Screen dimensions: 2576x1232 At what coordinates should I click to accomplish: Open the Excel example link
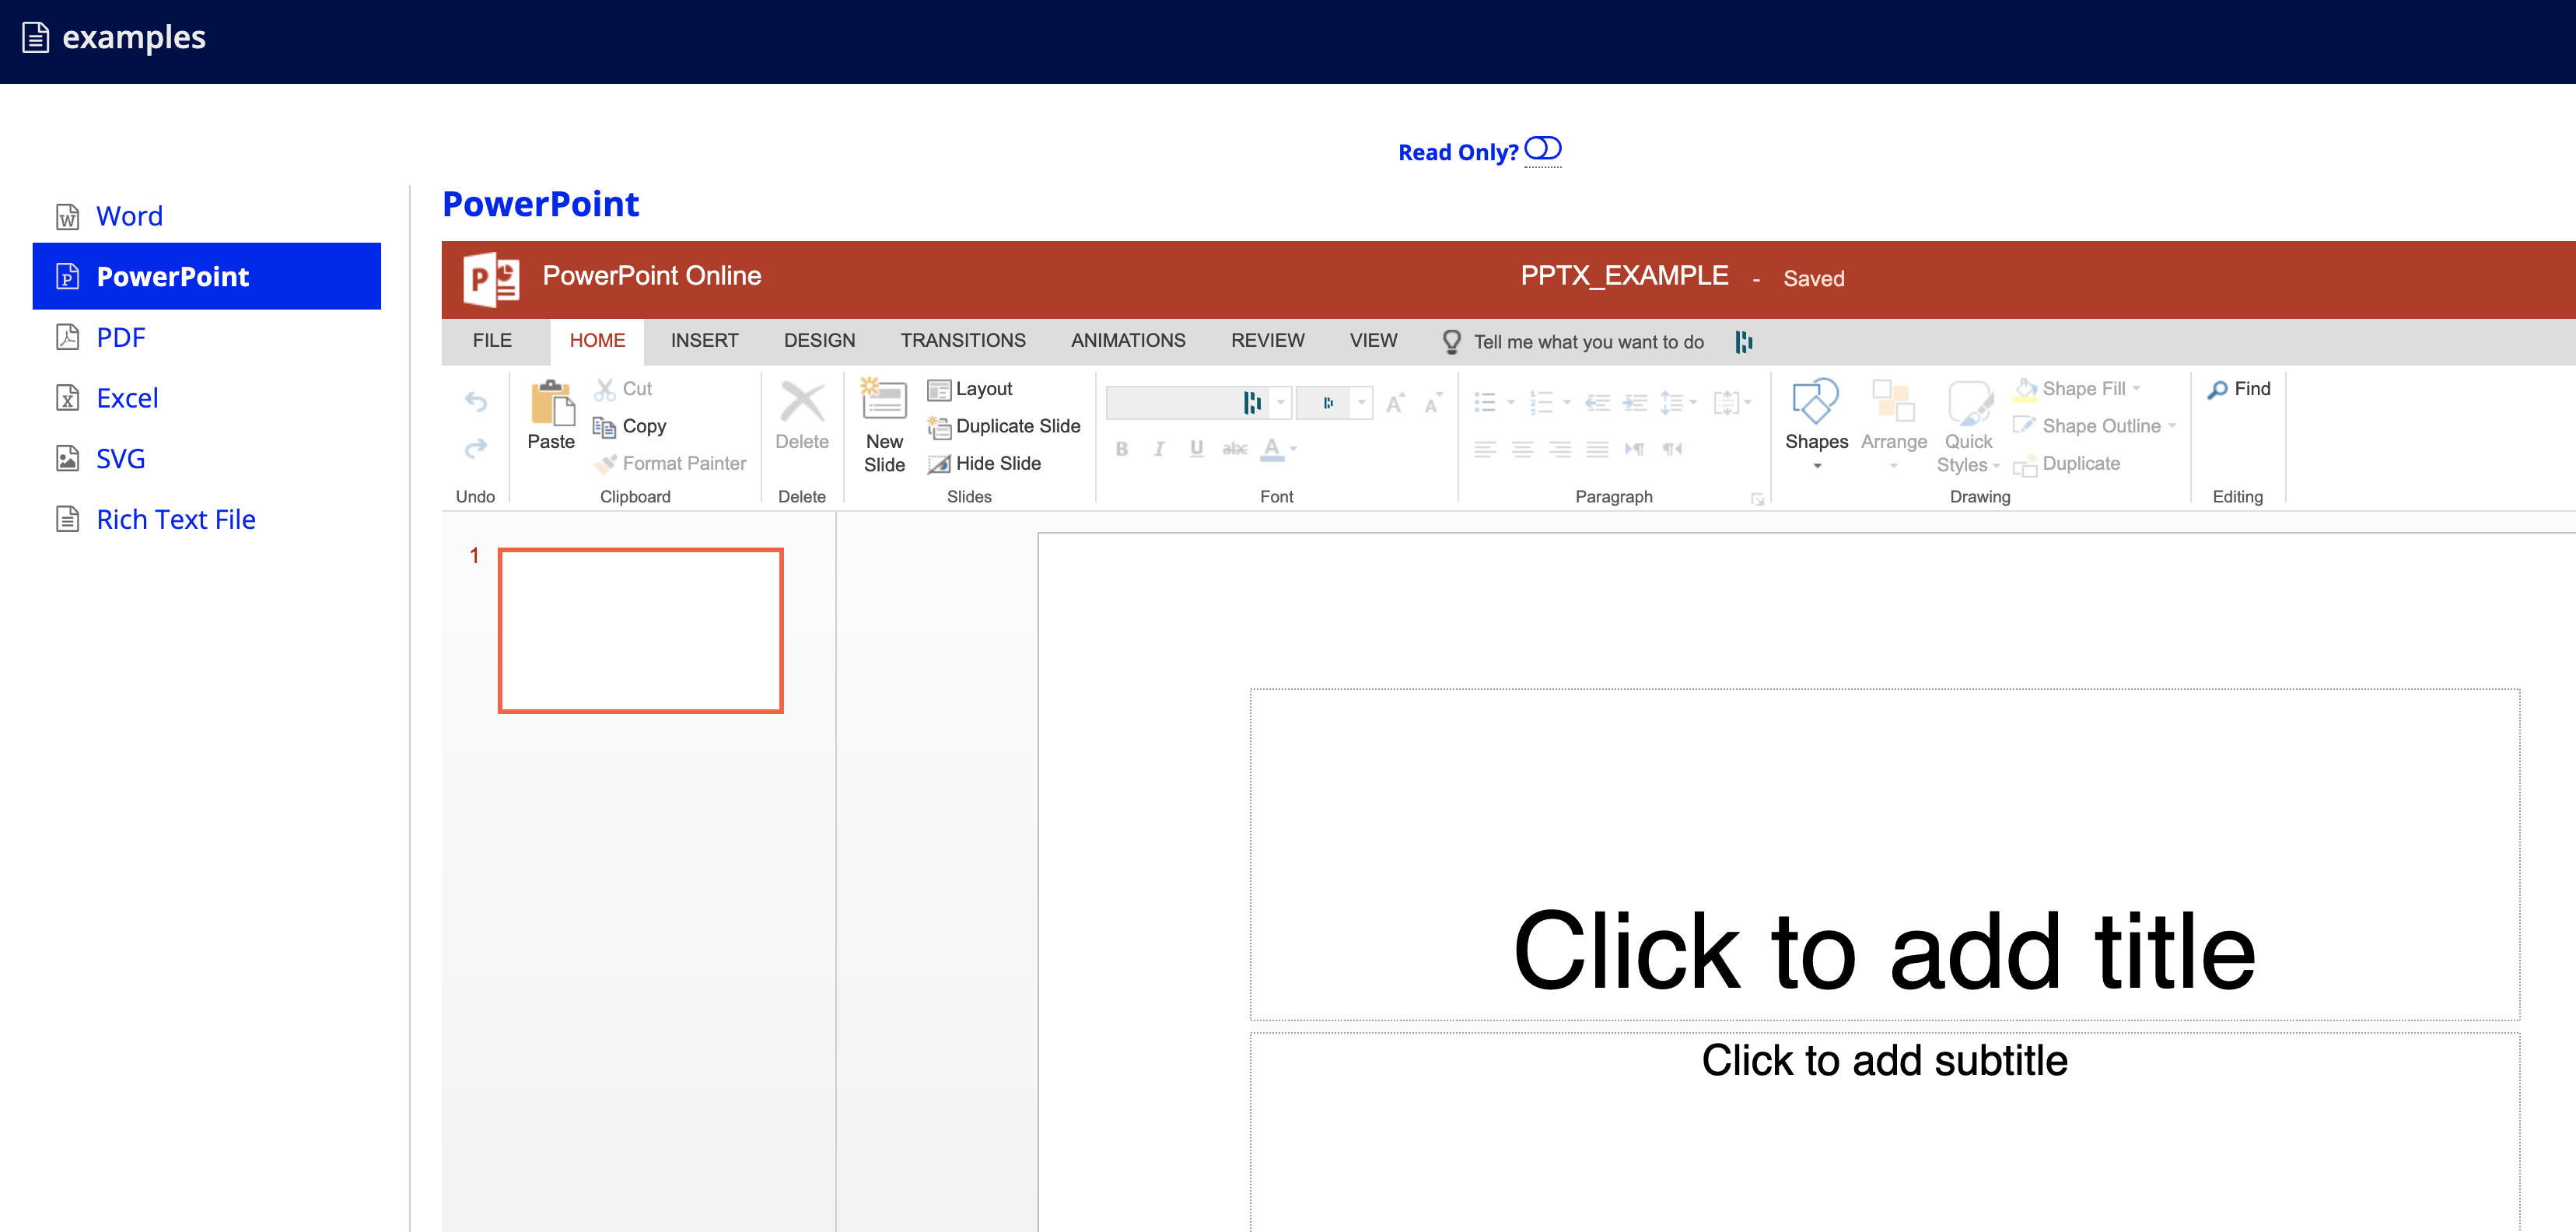pyautogui.click(x=127, y=398)
